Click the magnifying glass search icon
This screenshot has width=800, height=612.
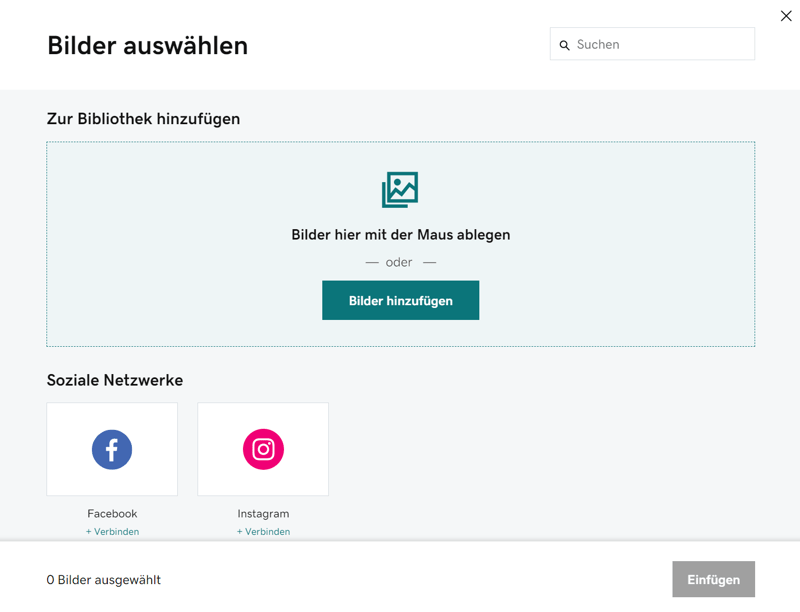(565, 45)
